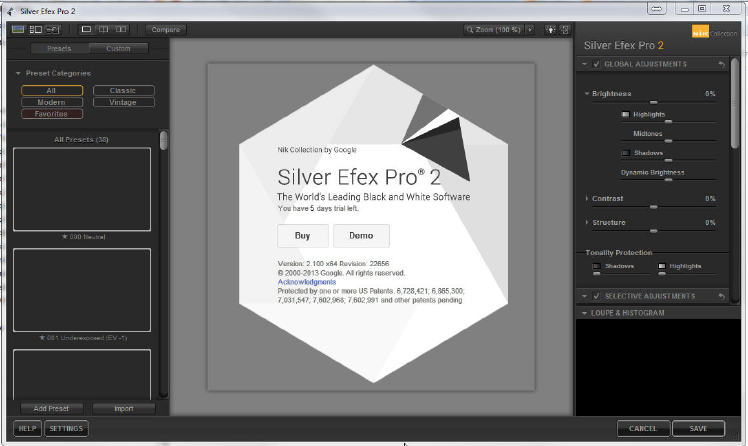748x446 pixels.
Task: Click the Silver Efex Pro window title icon
Action: coord(10,11)
